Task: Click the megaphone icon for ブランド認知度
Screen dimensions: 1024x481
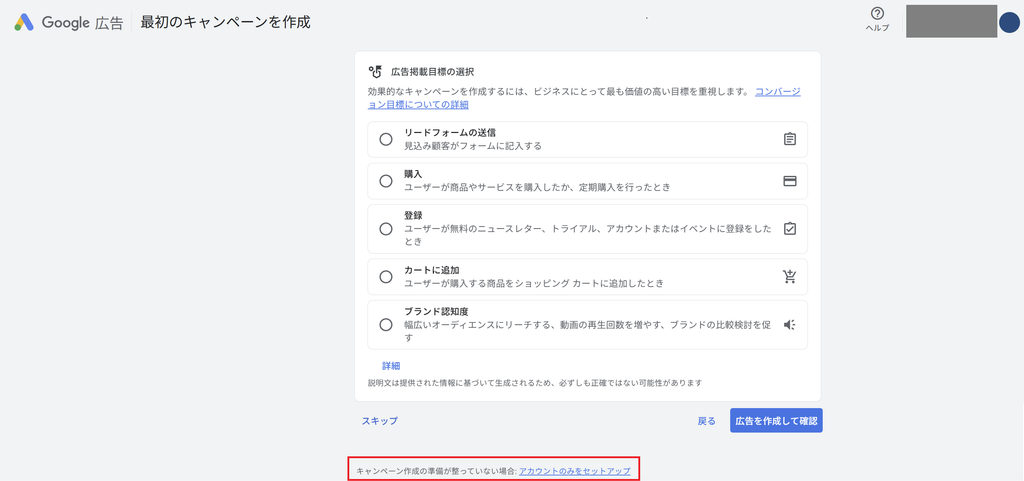Action: pos(790,324)
